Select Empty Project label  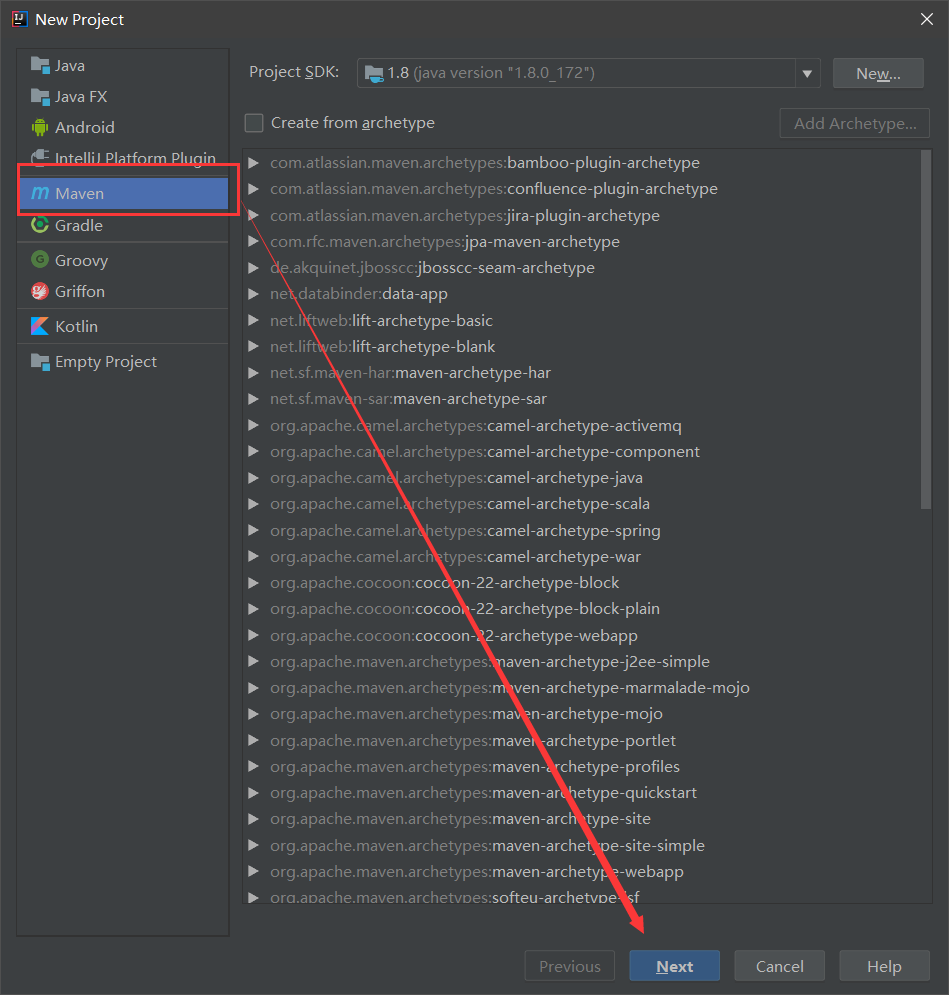click(x=106, y=362)
